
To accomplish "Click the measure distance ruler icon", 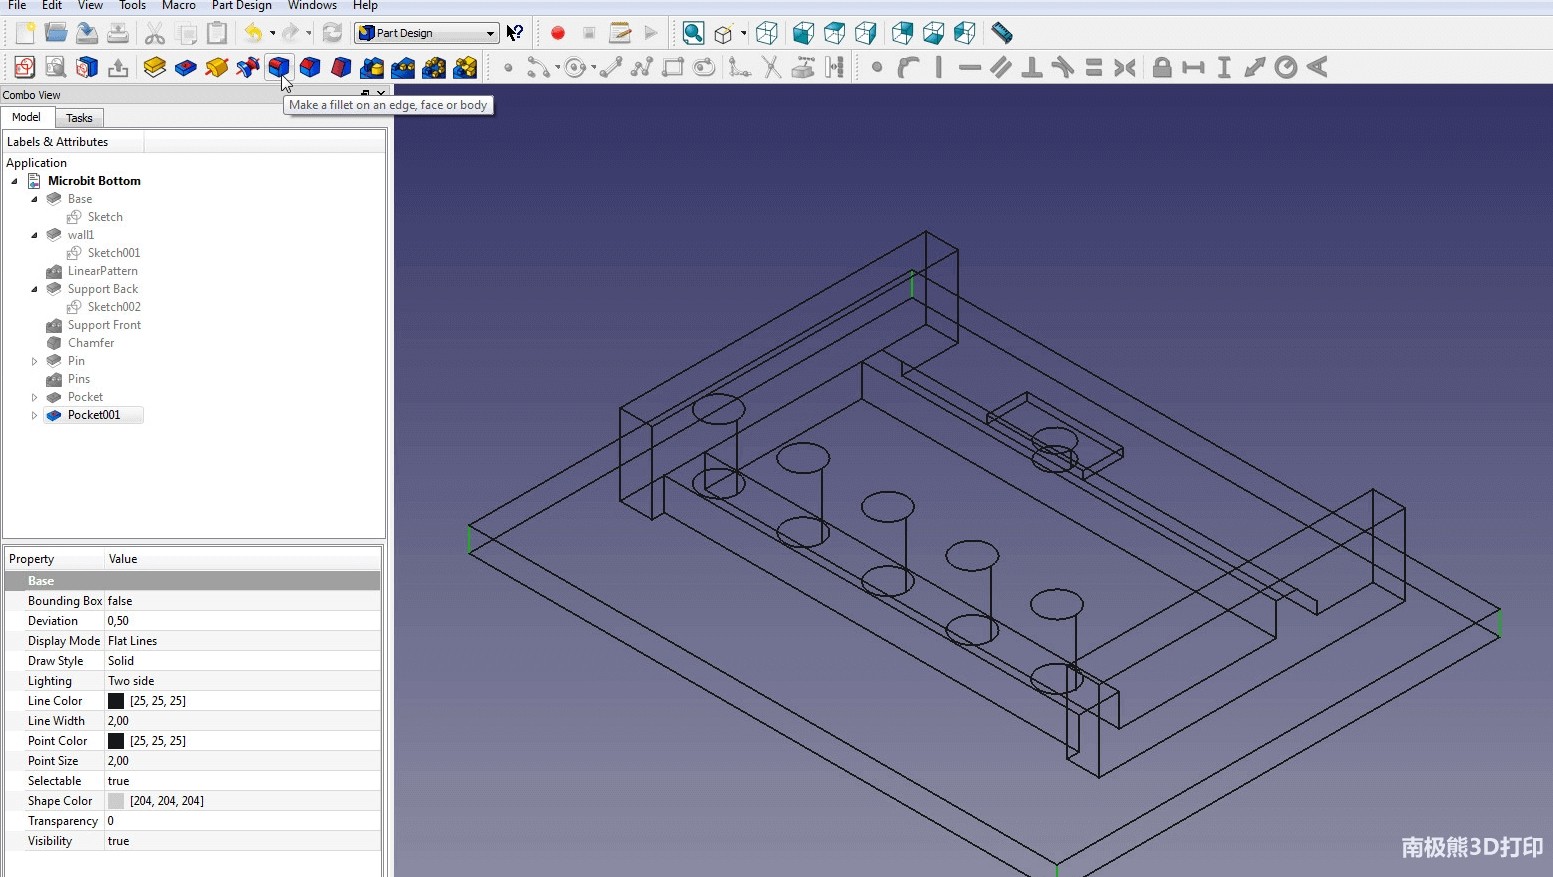I will coord(1001,33).
